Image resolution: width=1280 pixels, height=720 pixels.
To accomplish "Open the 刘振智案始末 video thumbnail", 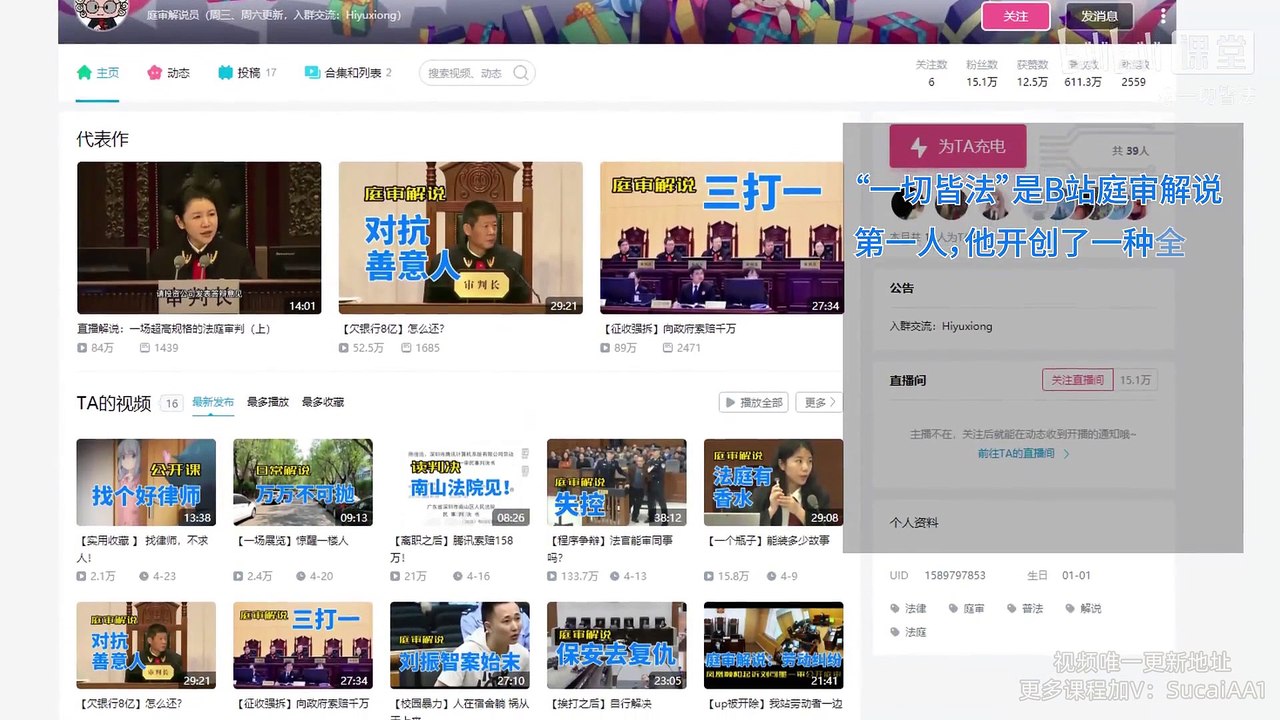I will coord(460,646).
